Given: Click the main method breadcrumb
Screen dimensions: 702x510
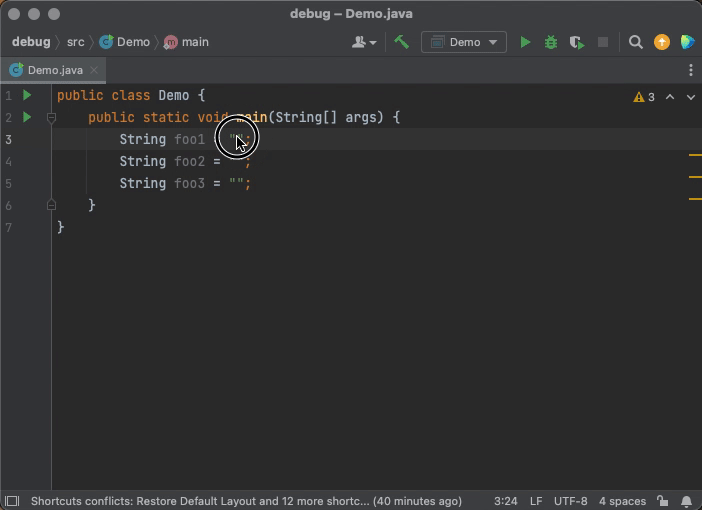Looking at the screenshot, I should pos(186,42).
